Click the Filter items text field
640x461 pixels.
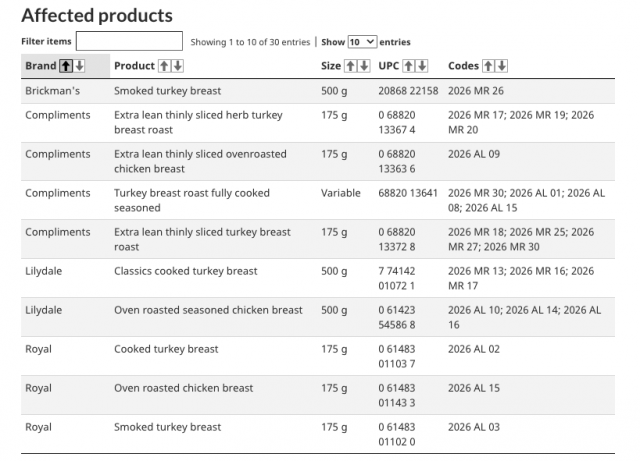coord(129,41)
